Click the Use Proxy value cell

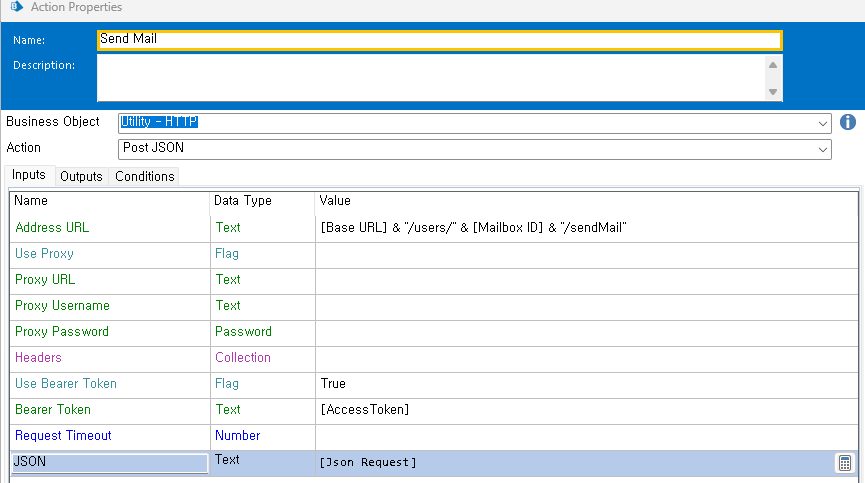coord(586,254)
